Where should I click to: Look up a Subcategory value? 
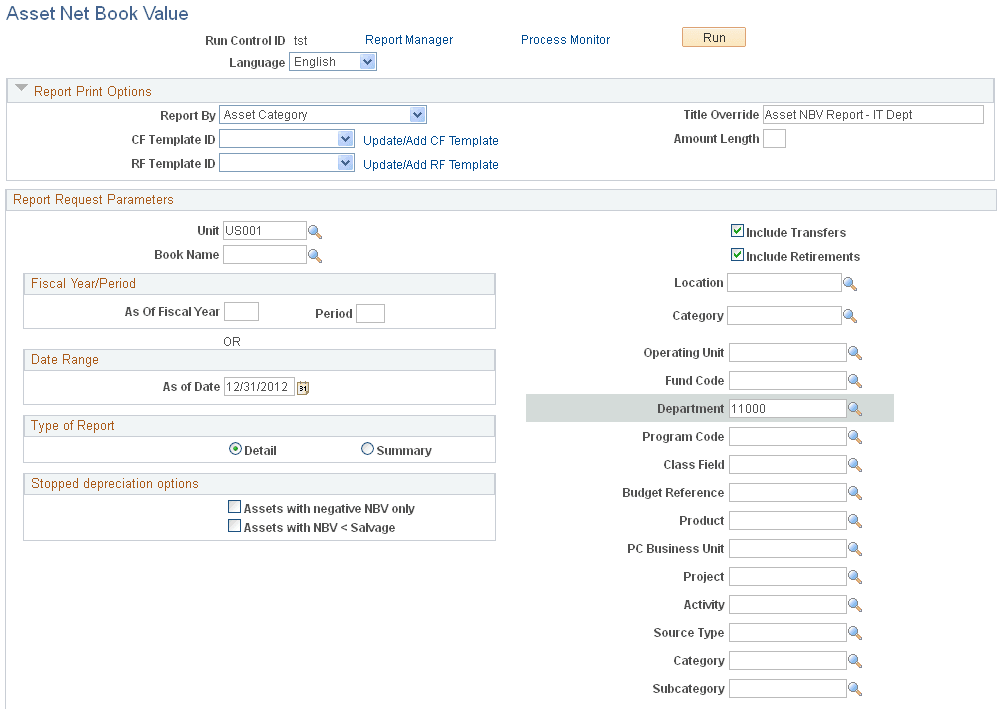click(x=854, y=688)
